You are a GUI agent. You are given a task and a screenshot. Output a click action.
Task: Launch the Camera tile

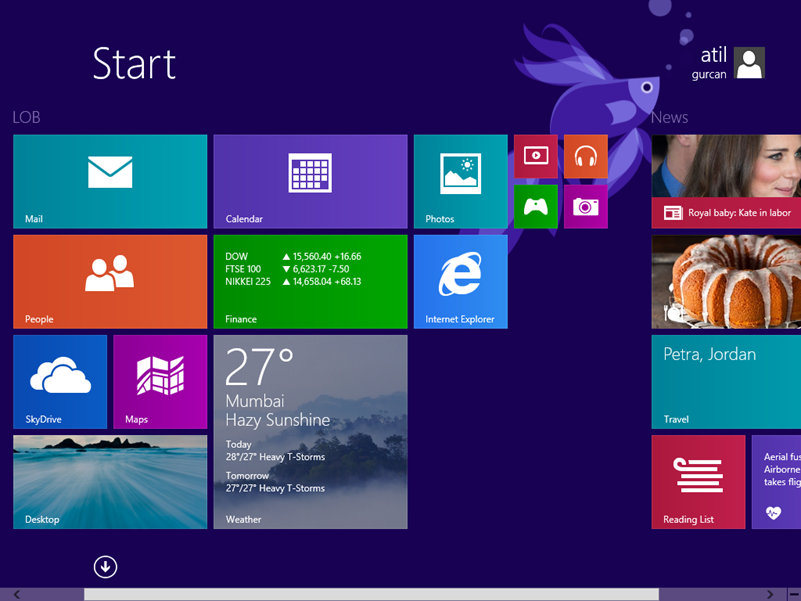tap(585, 206)
